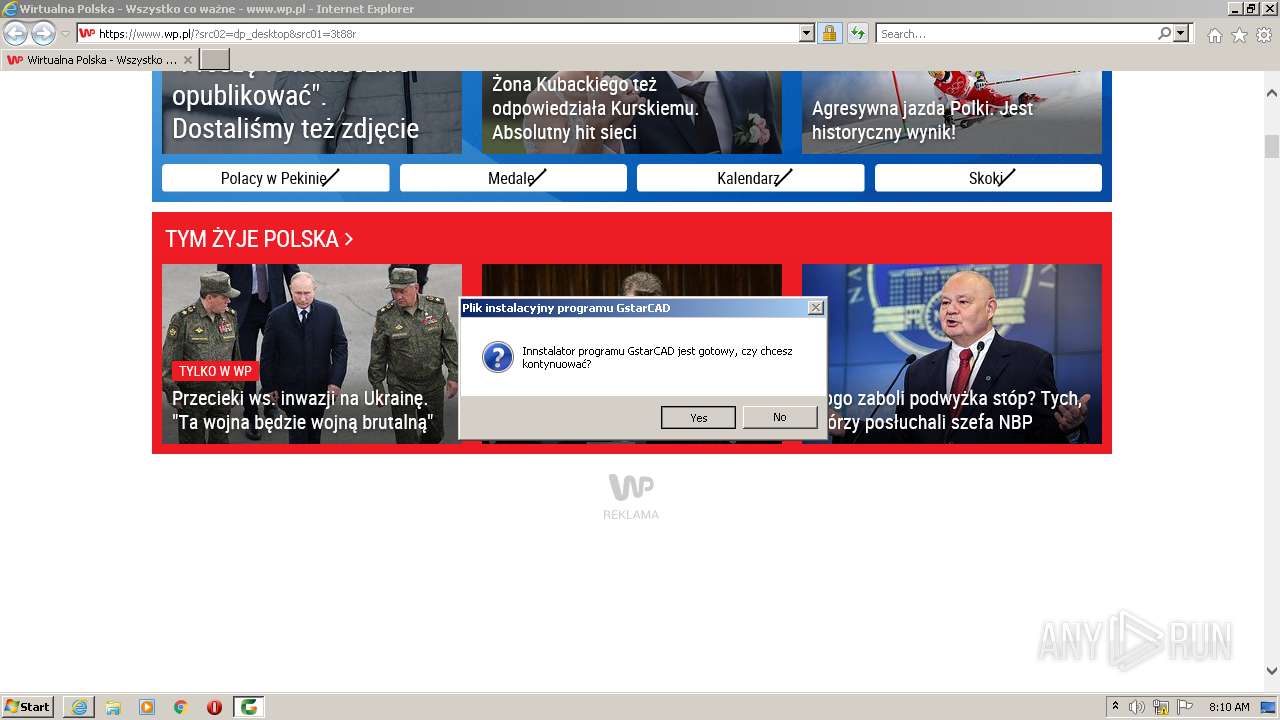The height and width of the screenshot is (720, 1280).
Task: Expand the search provider dropdown arrow
Action: pyautogui.click(x=1181, y=33)
